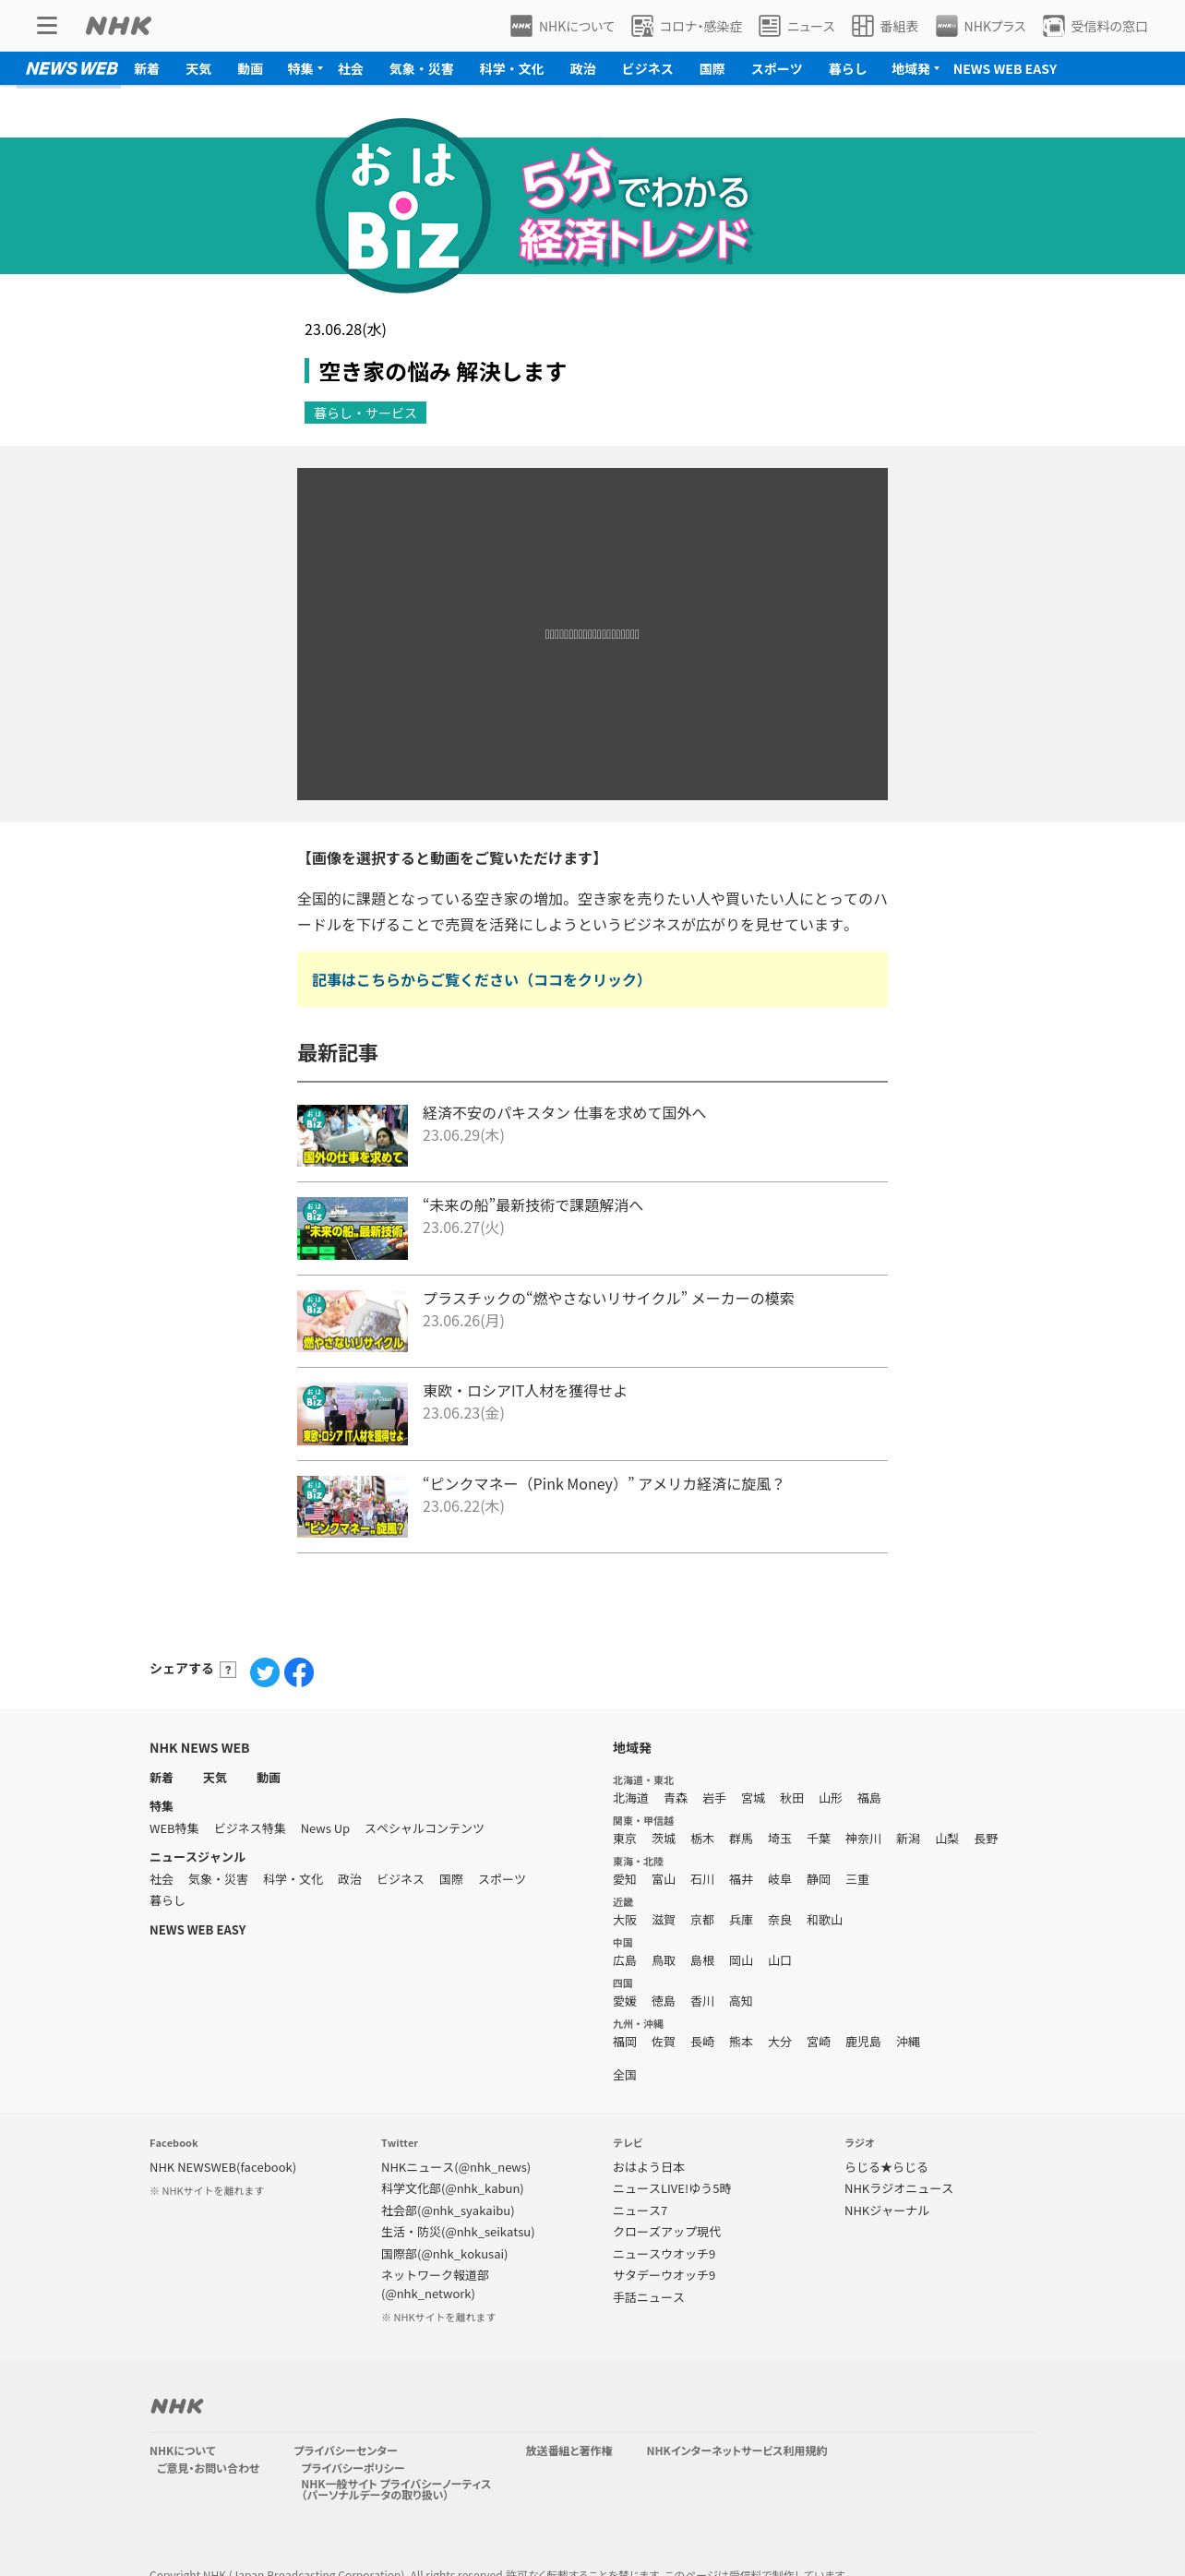This screenshot has width=1185, height=2576.
Task: Open 東欧・ロシアIT人材を獲得せよ title
Action: [525, 1391]
